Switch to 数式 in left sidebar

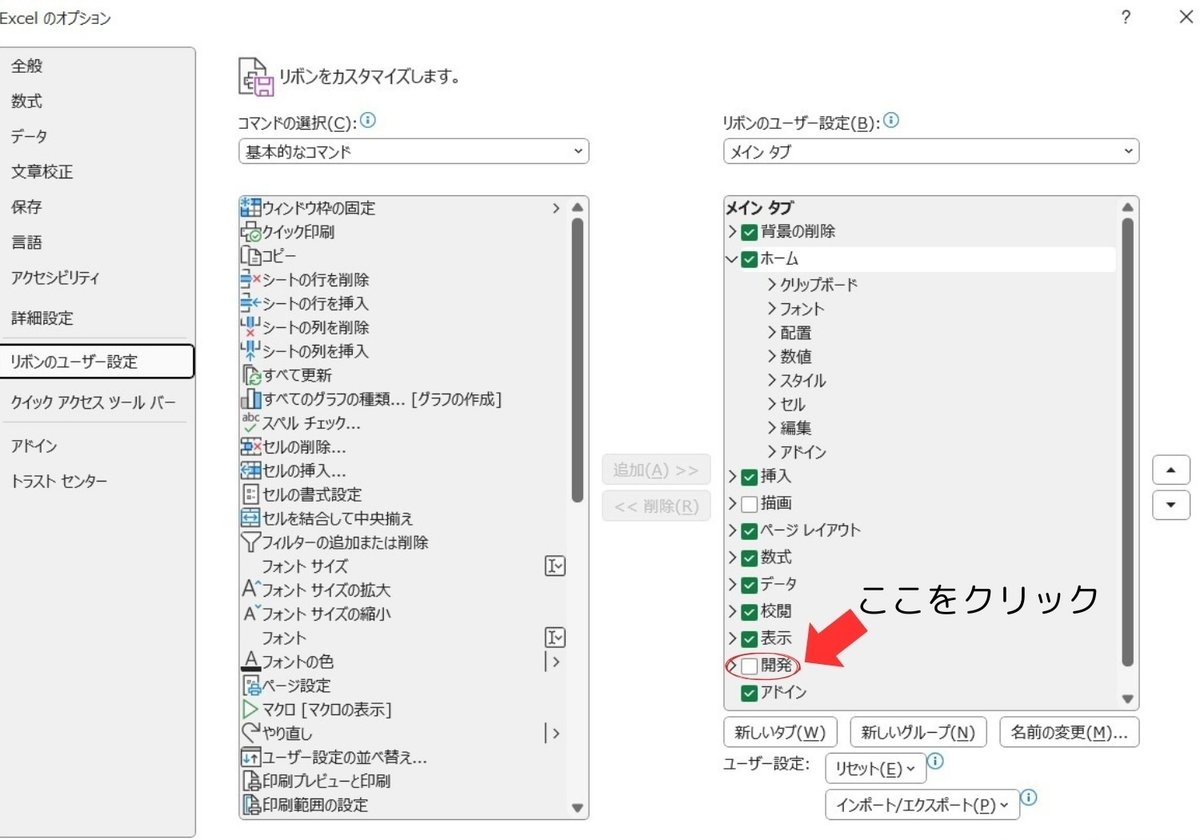coord(27,101)
